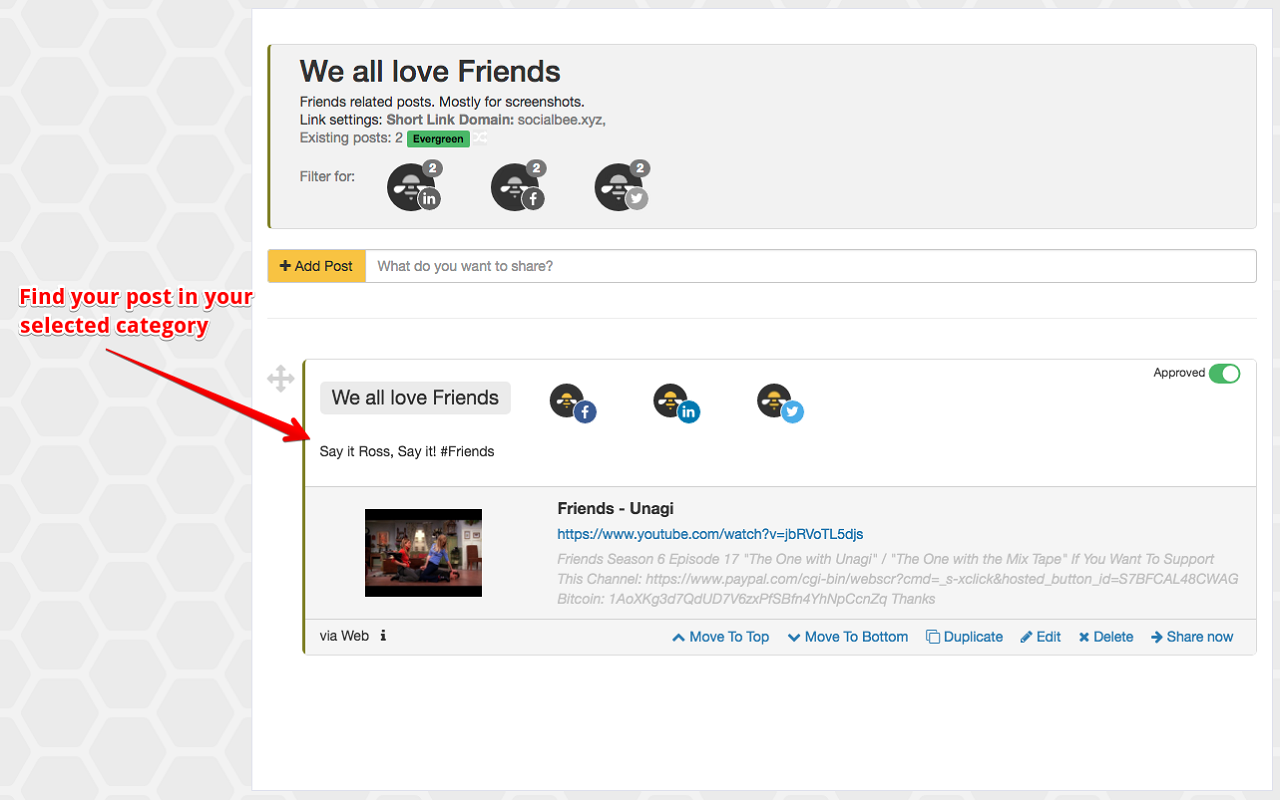
Task: Focus the 'What do you want to share?' field
Action: [811, 266]
